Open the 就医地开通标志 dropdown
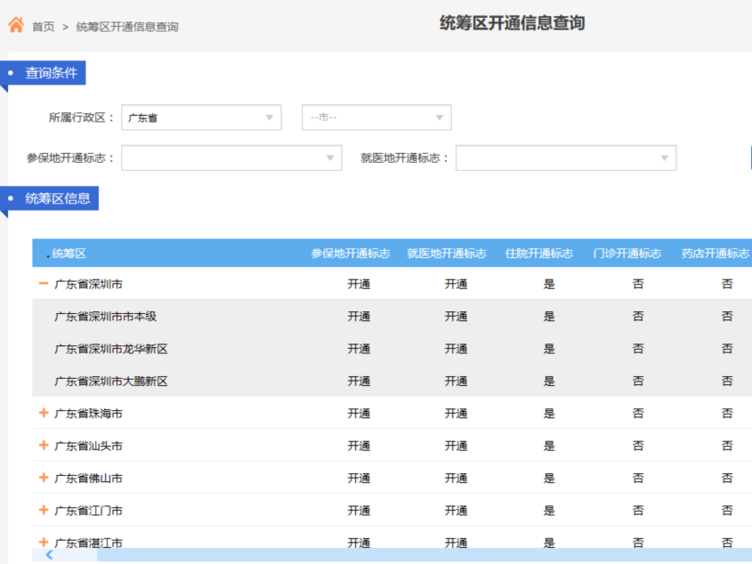The height and width of the screenshot is (564, 752). 565,158
